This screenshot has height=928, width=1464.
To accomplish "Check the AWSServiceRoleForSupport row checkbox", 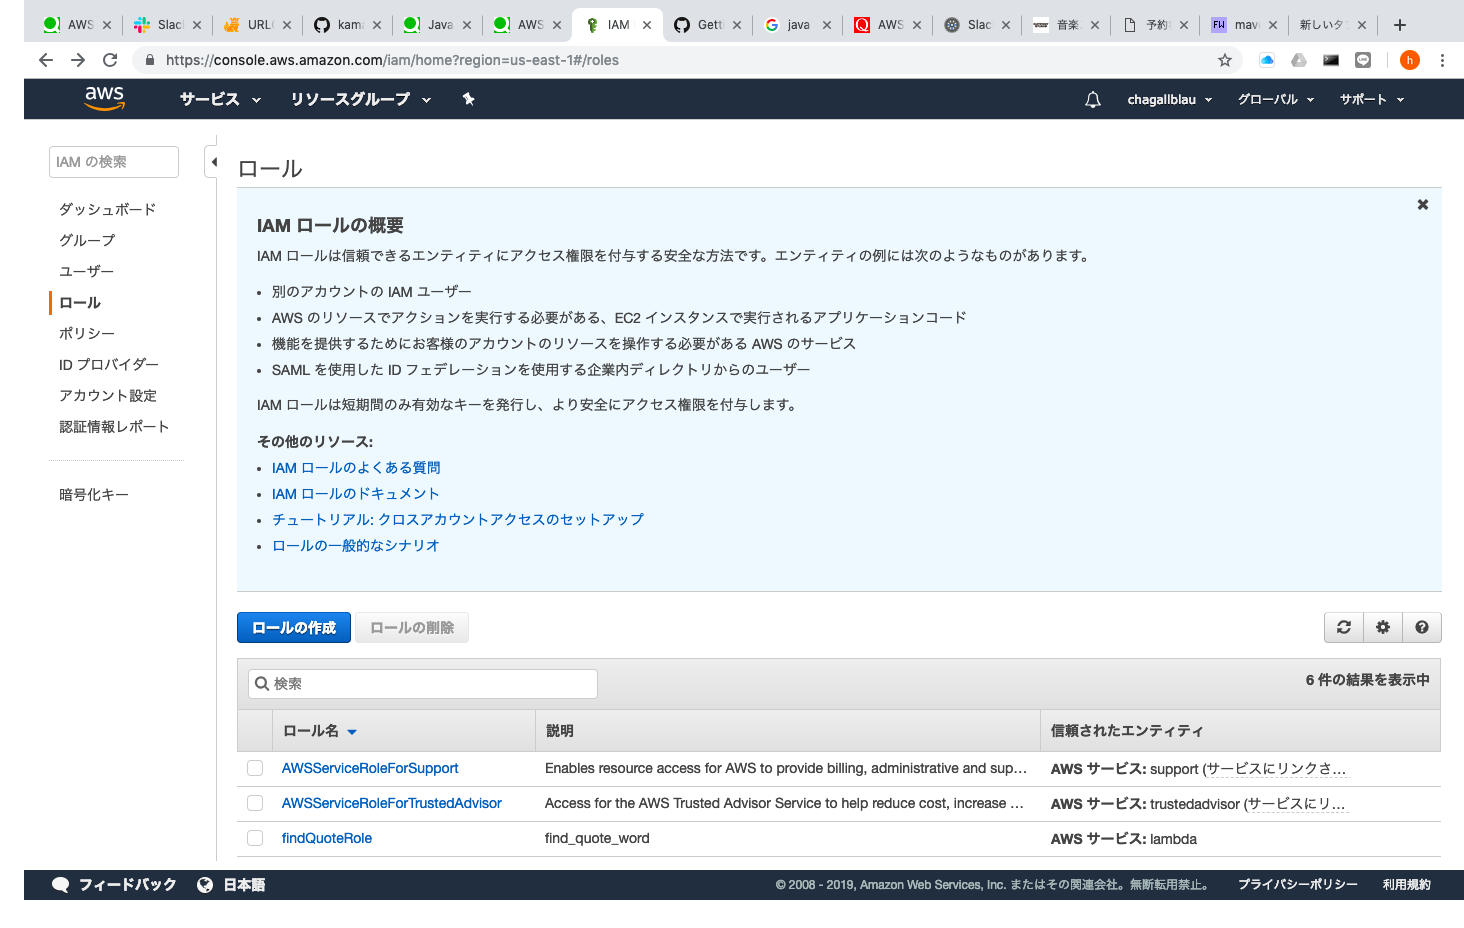I will [255, 768].
